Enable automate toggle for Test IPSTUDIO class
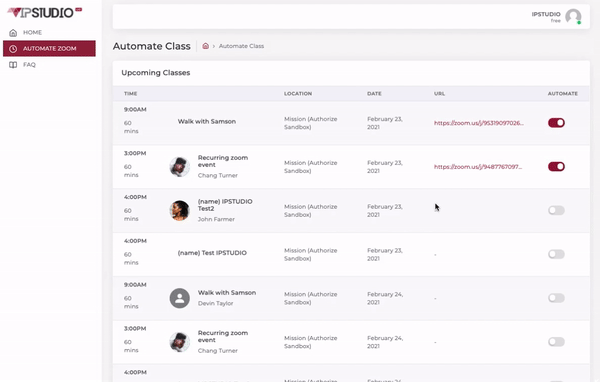The width and height of the screenshot is (600, 382). [556, 254]
